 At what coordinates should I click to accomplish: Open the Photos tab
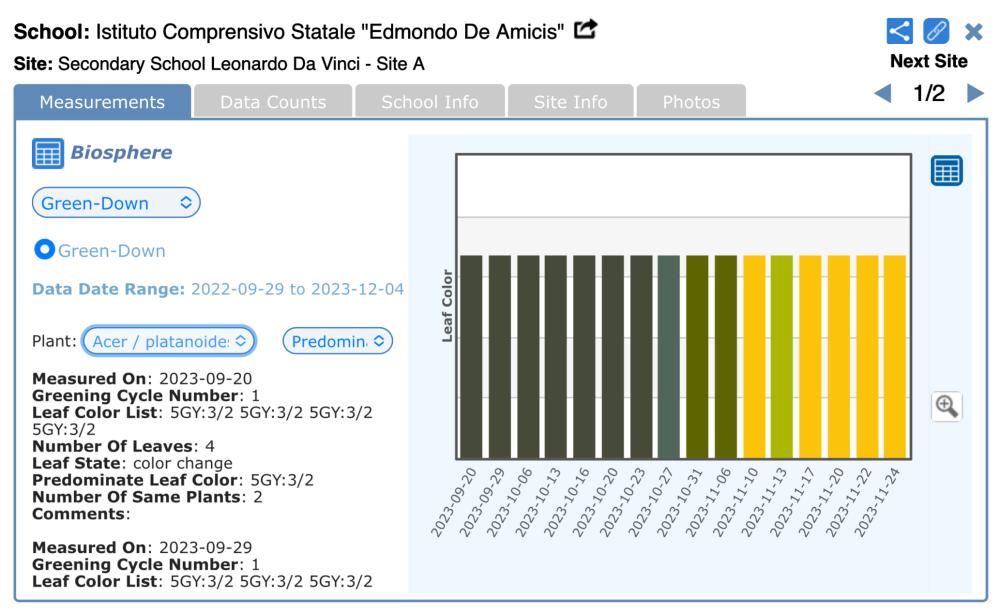click(x=691, y=102)
